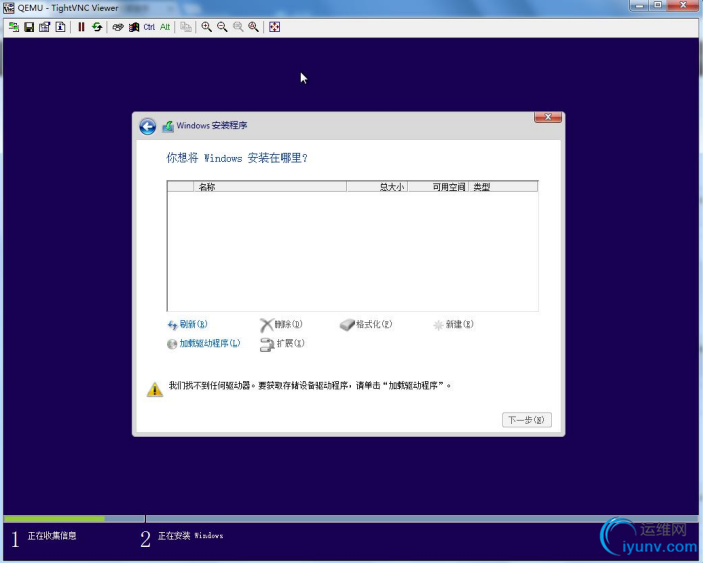Screen dimensions: 703x563
Task: Click the 可用空间 column header
Action: (x=438, y=187)
